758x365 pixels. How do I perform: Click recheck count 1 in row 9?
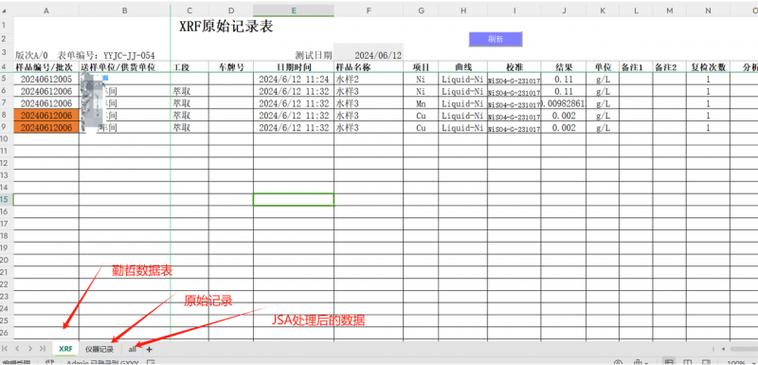708,128
